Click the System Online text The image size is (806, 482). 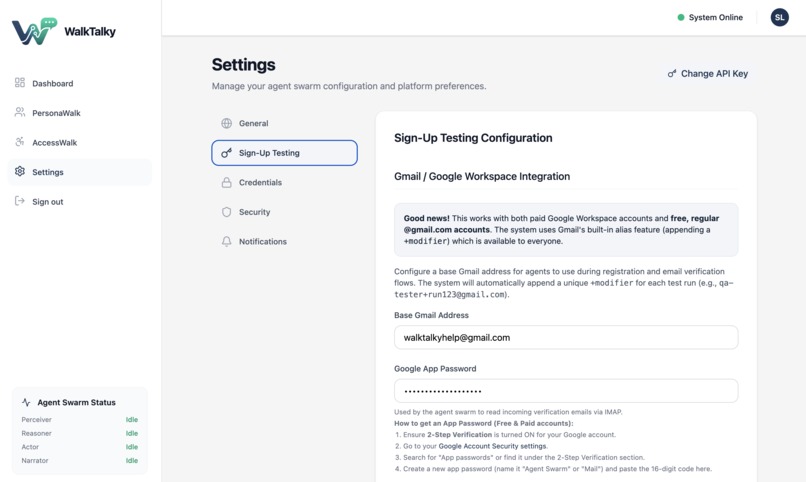coord(716,17)
